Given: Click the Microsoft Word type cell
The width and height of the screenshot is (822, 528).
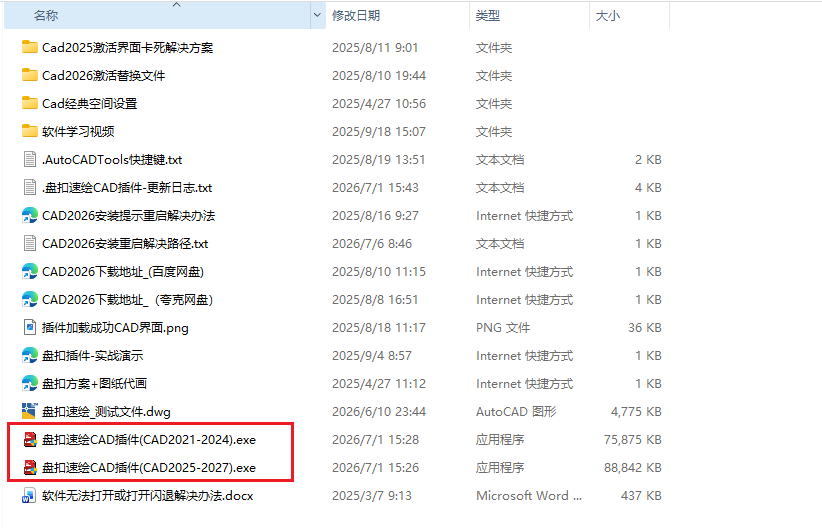Looking at the screenshot, I should (x=529, y=496).
